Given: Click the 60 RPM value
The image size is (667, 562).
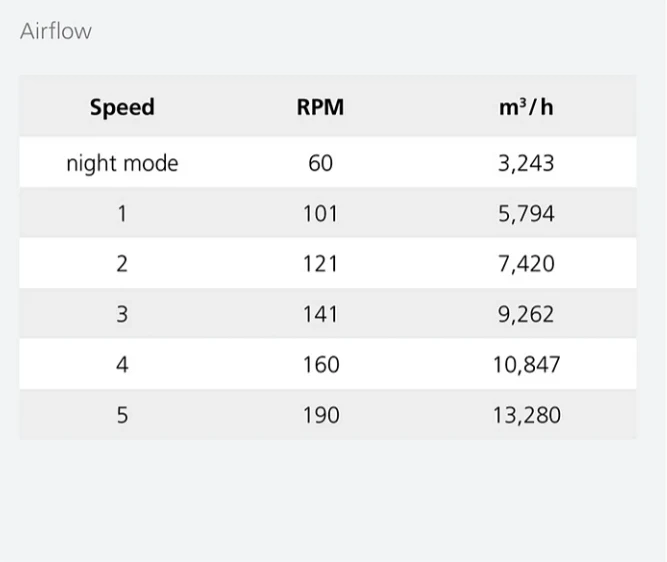Looking at the screenshot, I should pyautogui.click(x=320, y=163).
